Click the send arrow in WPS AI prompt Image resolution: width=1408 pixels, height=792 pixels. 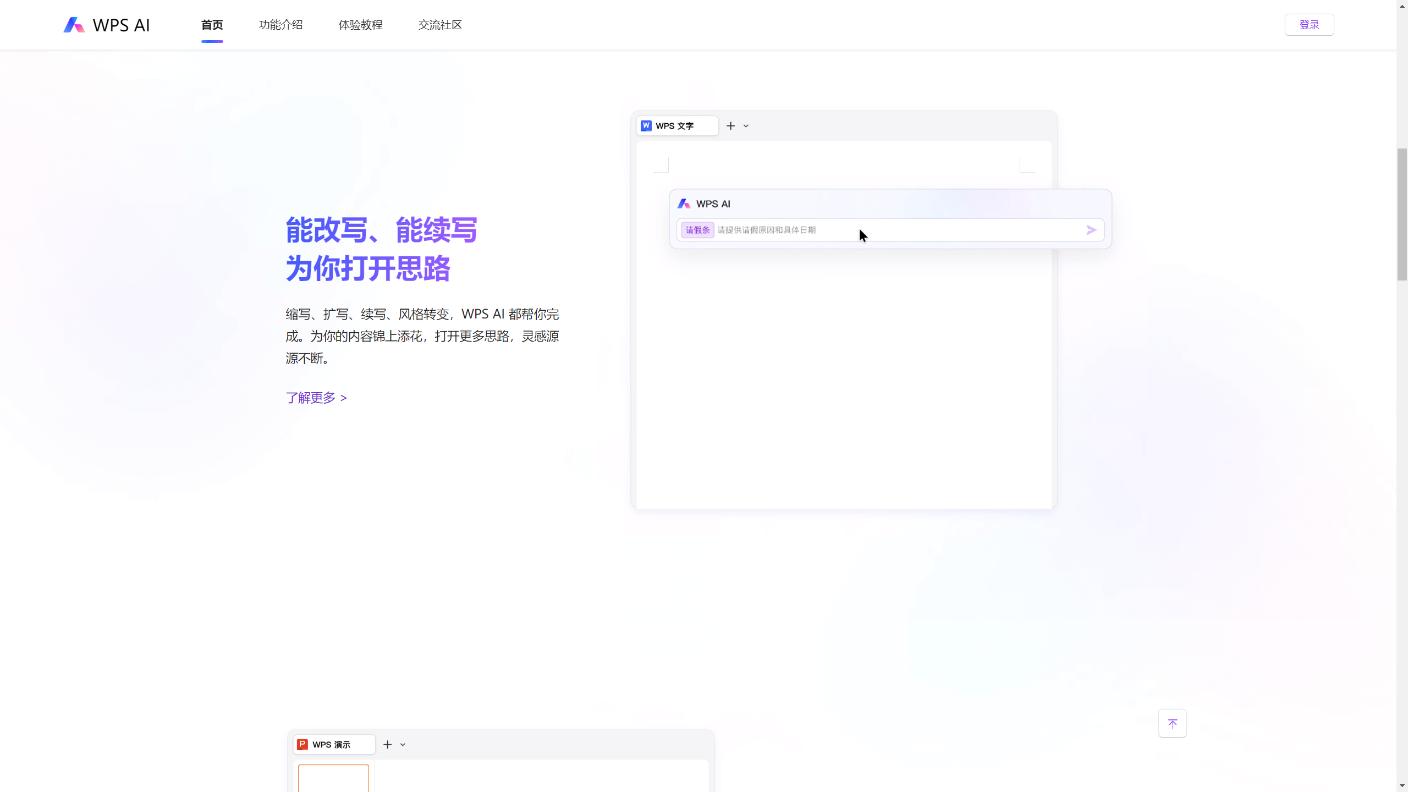click(1091, 230)
